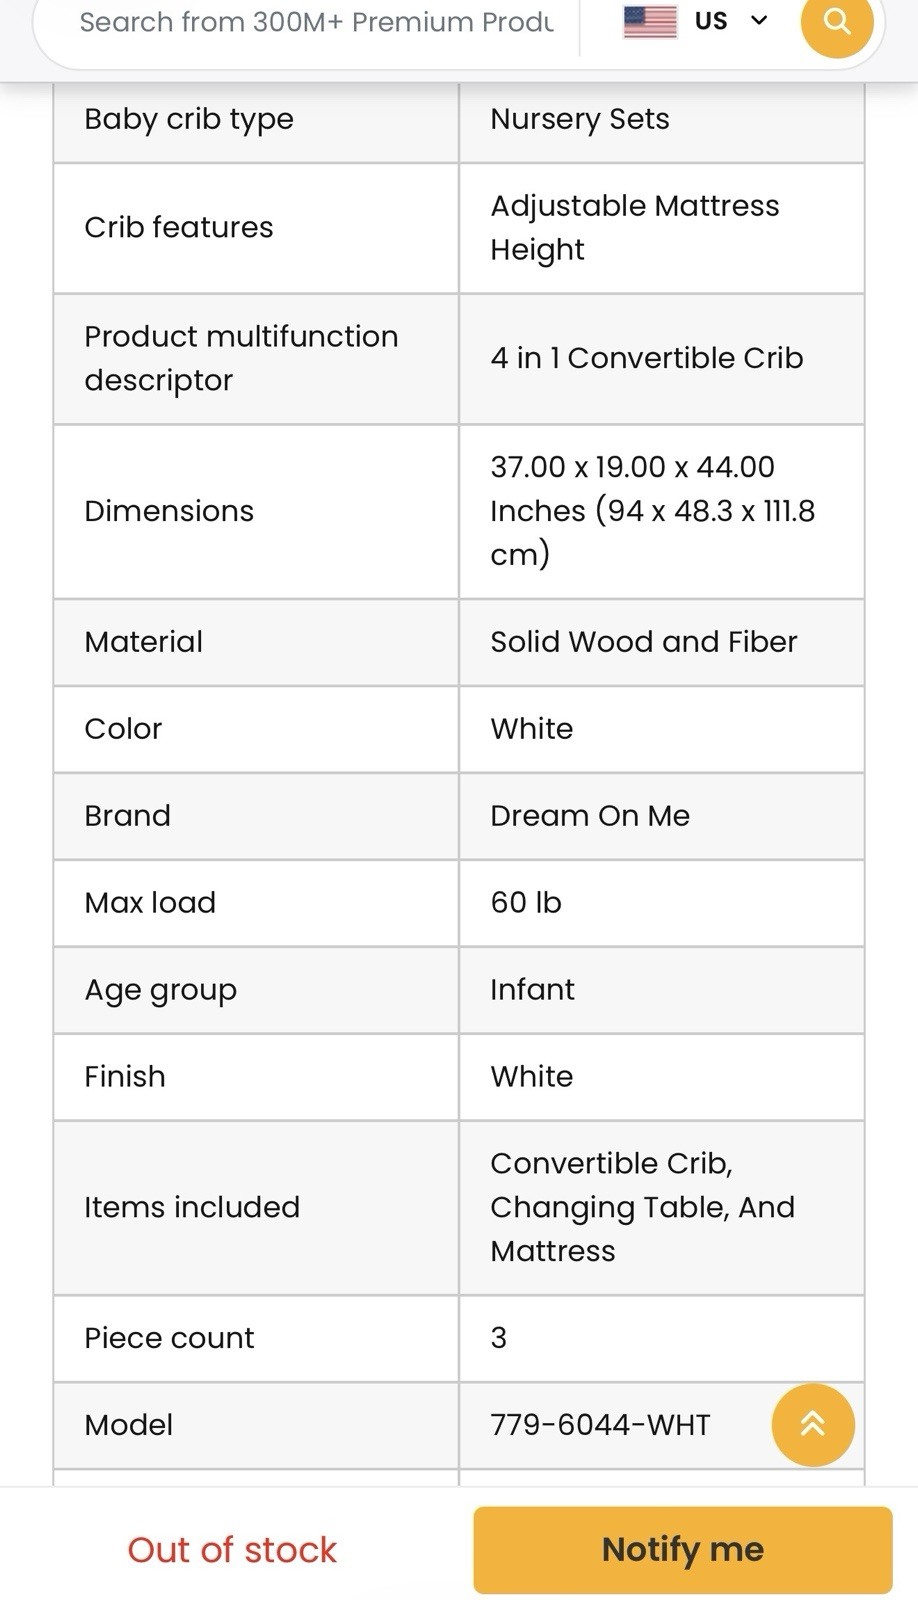Focus the premium products search field
Image resolution: width=918 pixels, height=1600 pixels.
316,21
